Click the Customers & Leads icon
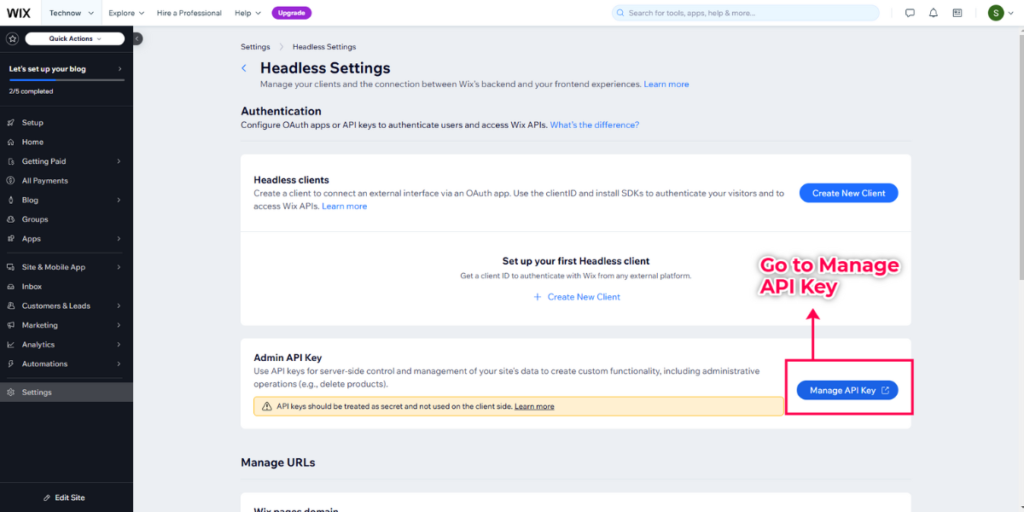 point(10,306)
